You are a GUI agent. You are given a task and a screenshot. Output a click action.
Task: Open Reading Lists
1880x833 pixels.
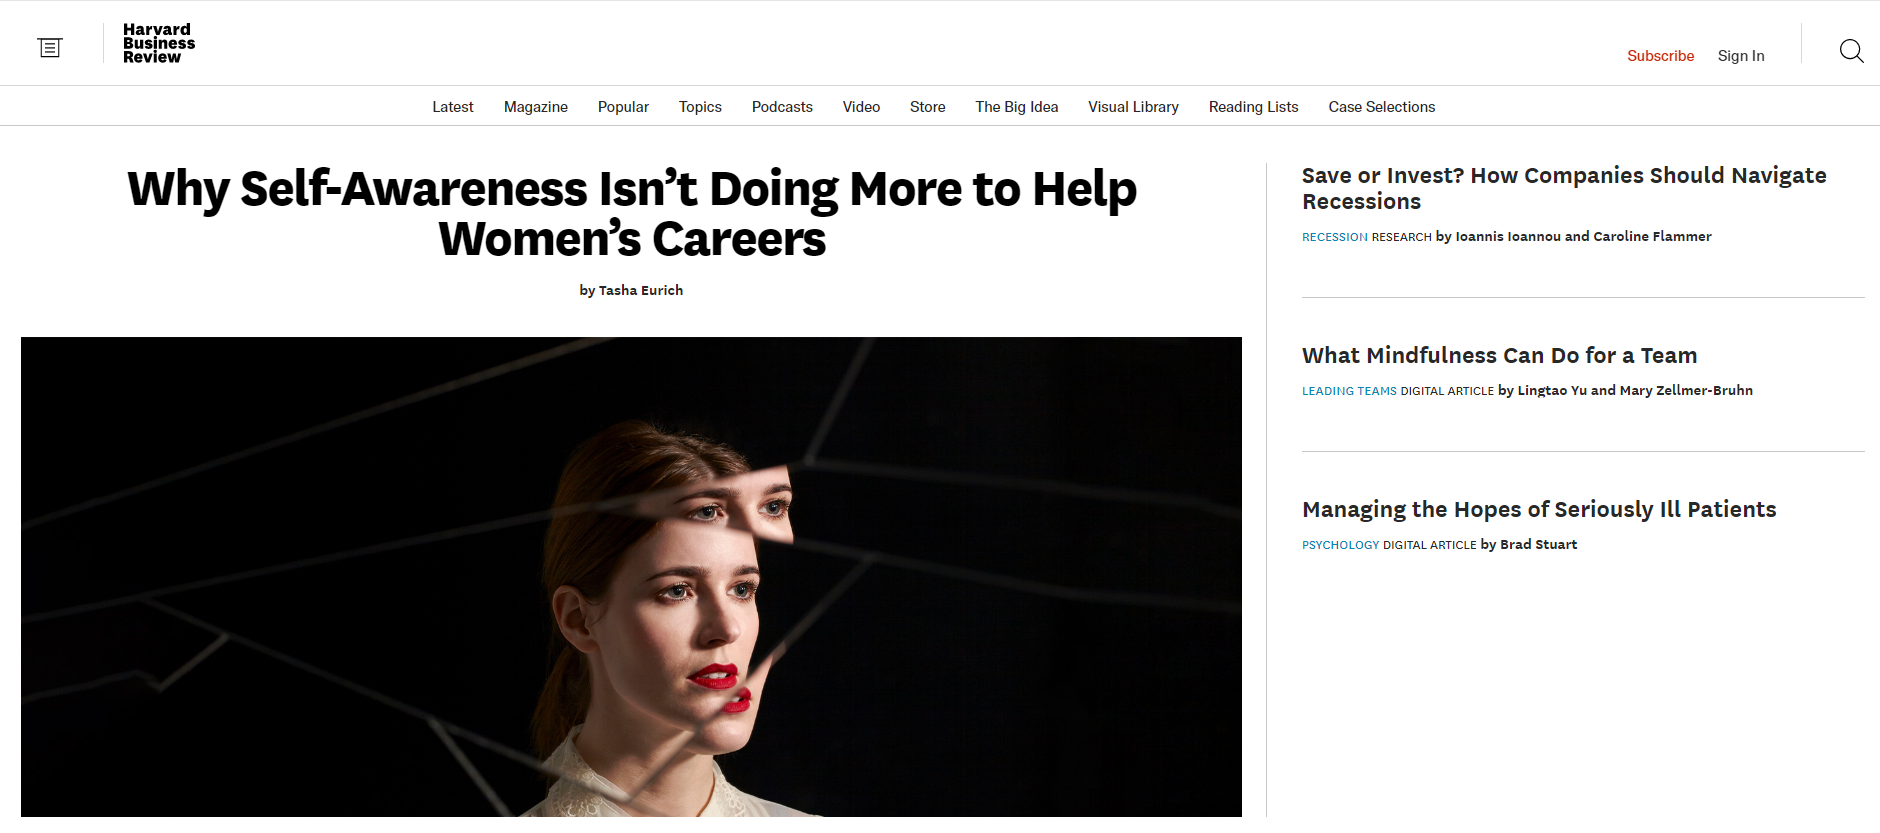point(1253,107)
